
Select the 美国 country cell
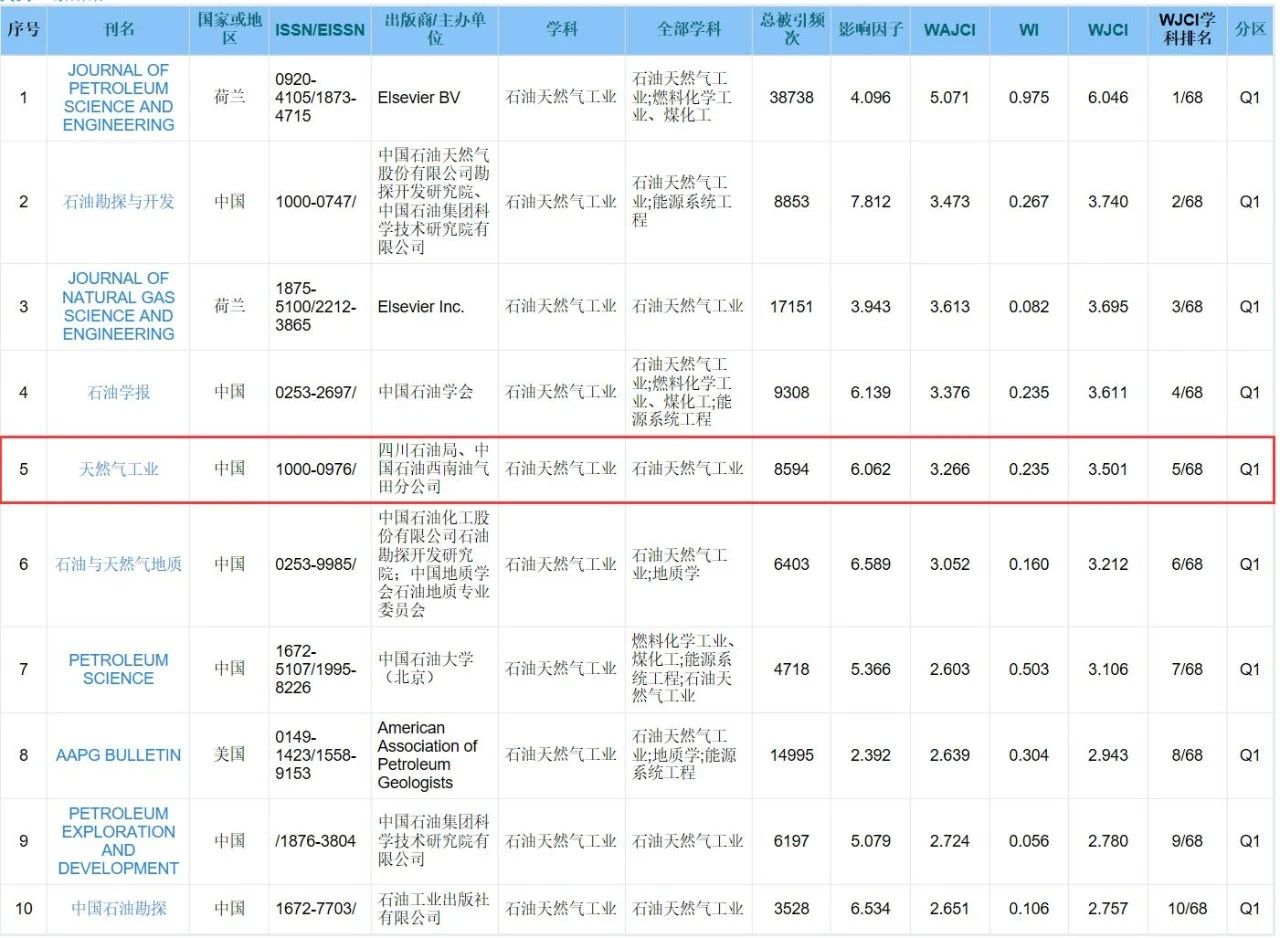click(229, 755)
